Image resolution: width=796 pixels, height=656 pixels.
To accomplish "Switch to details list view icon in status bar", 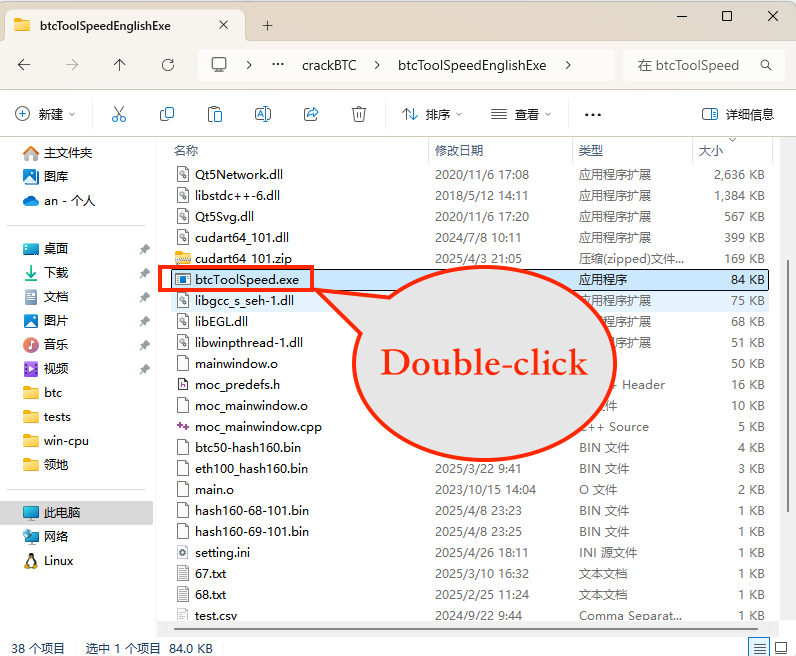I will (759, 648).
